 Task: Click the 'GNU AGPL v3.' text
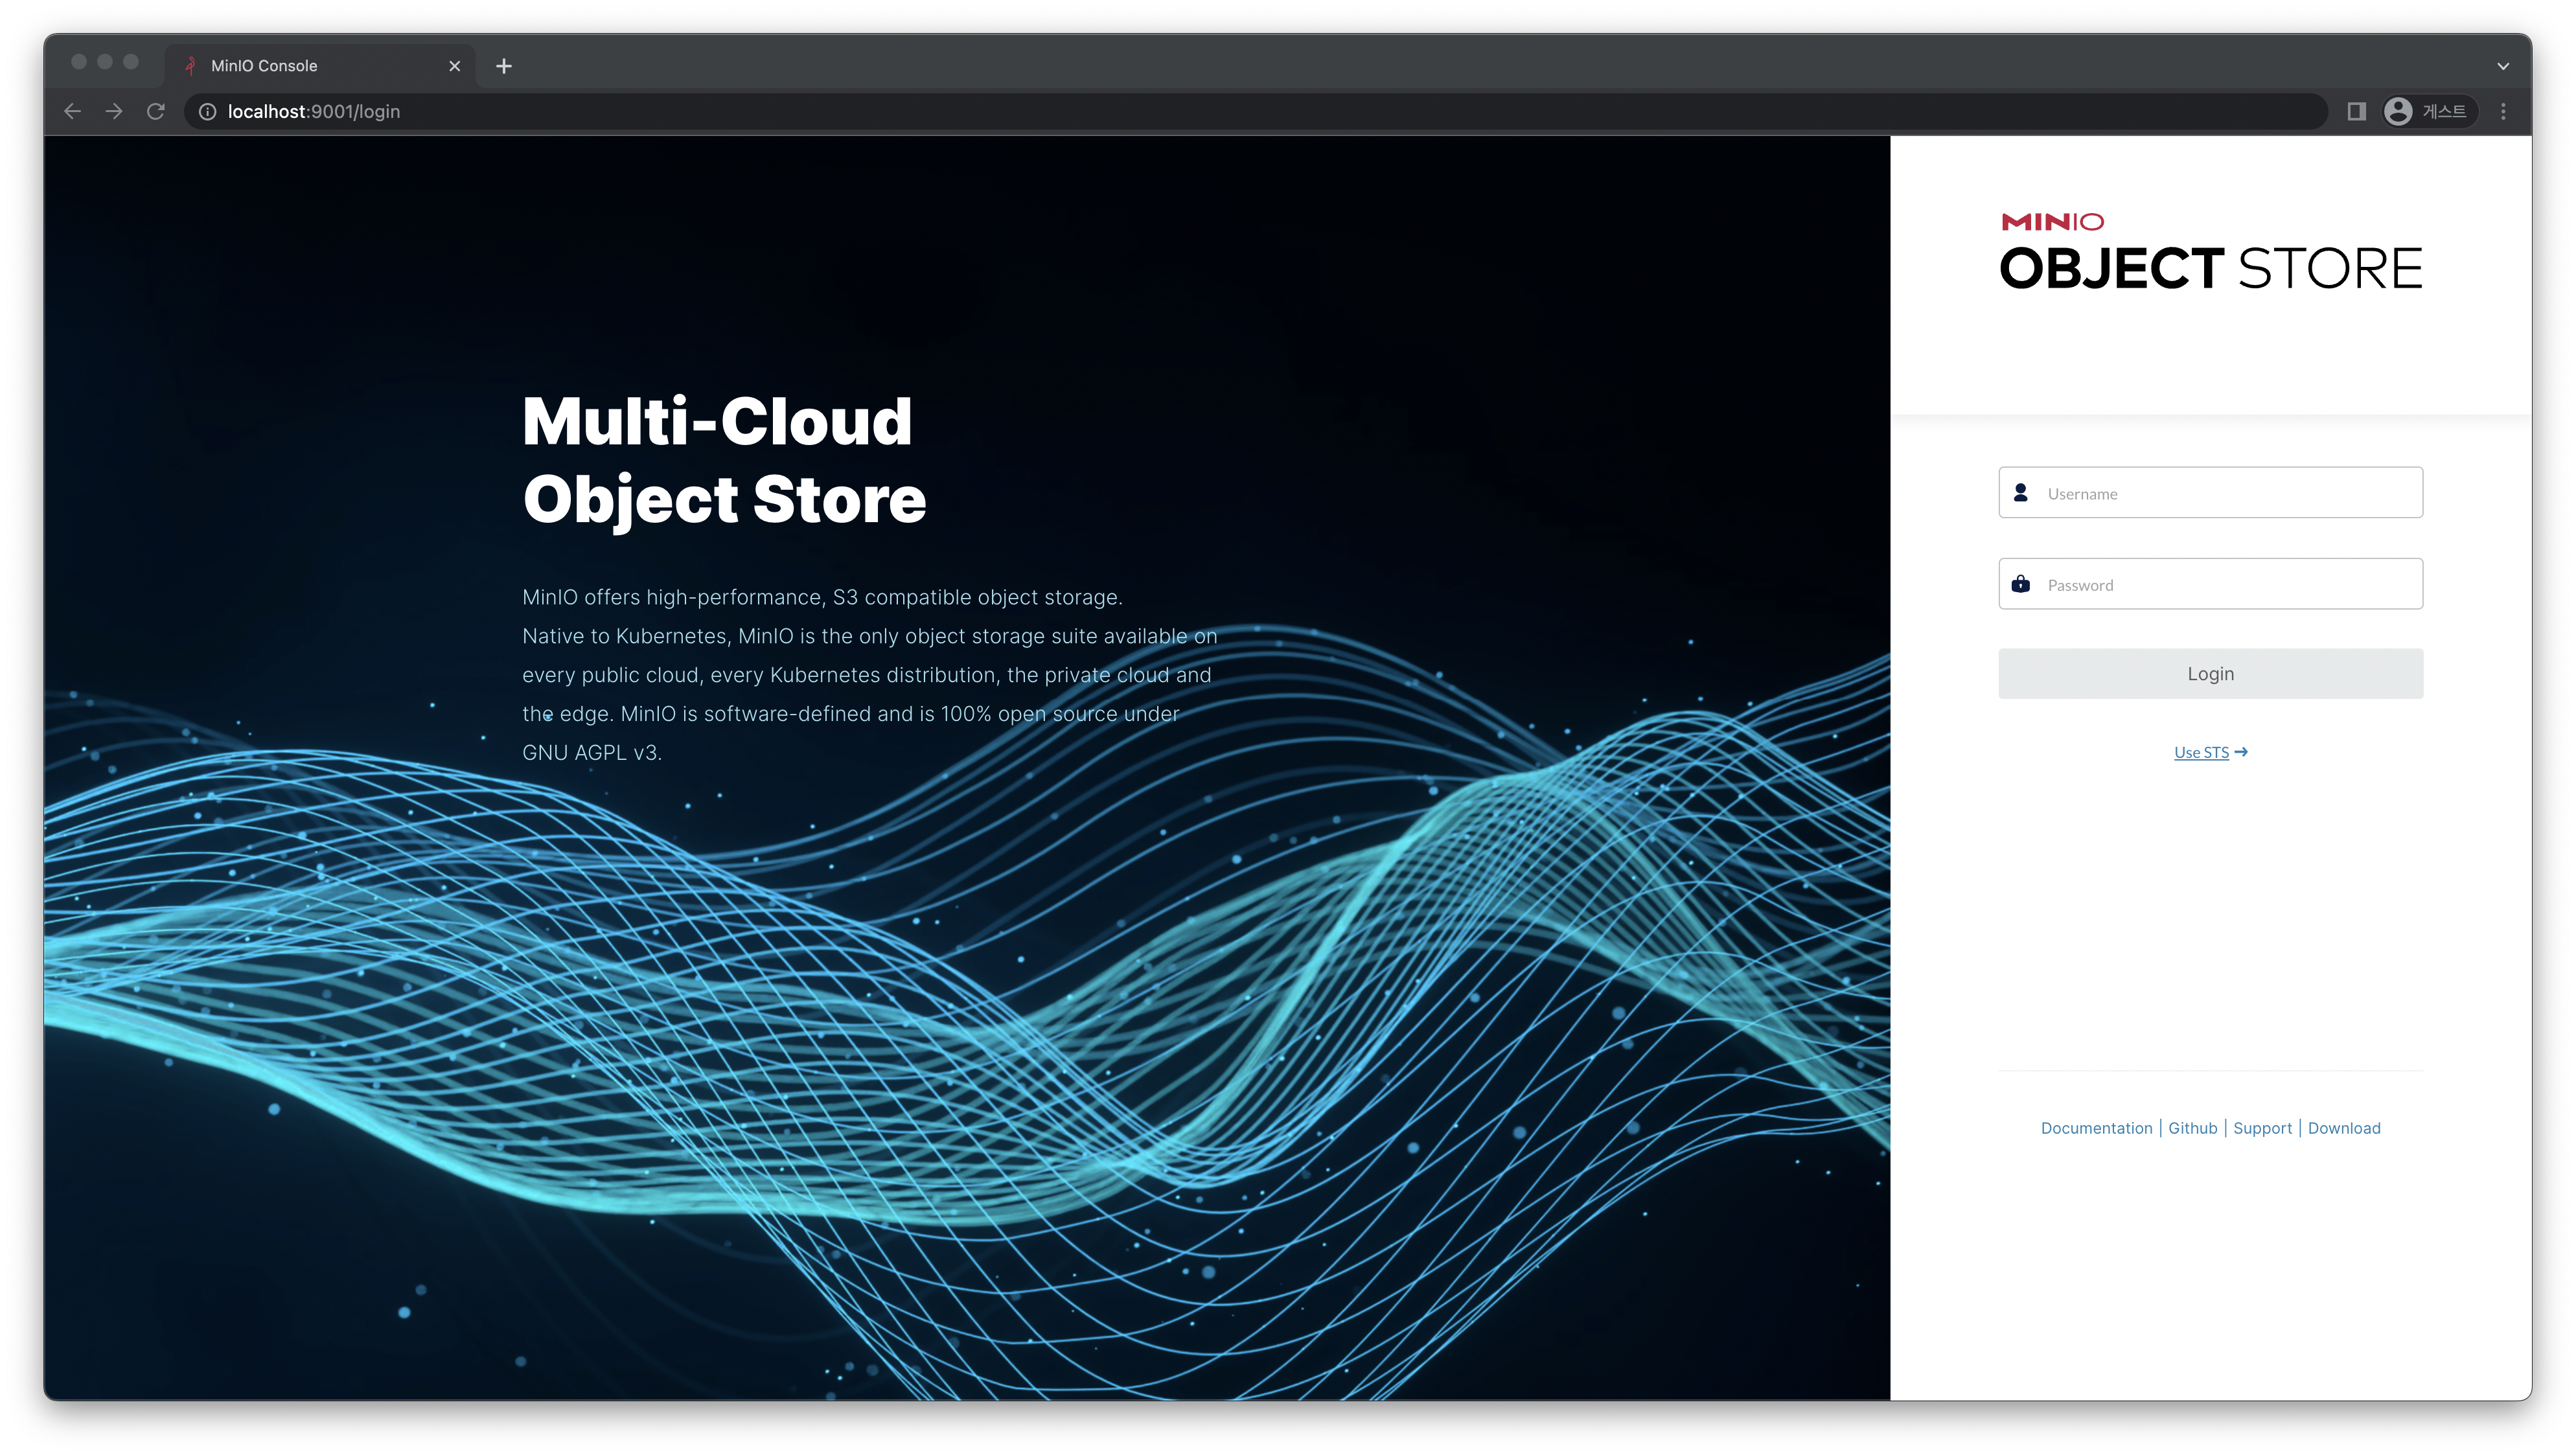point(592,753)
